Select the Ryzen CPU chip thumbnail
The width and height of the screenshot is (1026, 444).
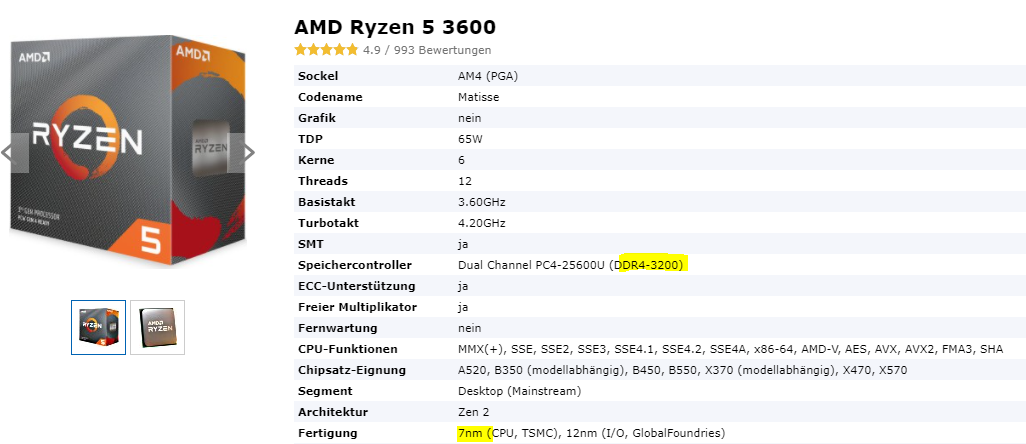click(x=158, y=327)
